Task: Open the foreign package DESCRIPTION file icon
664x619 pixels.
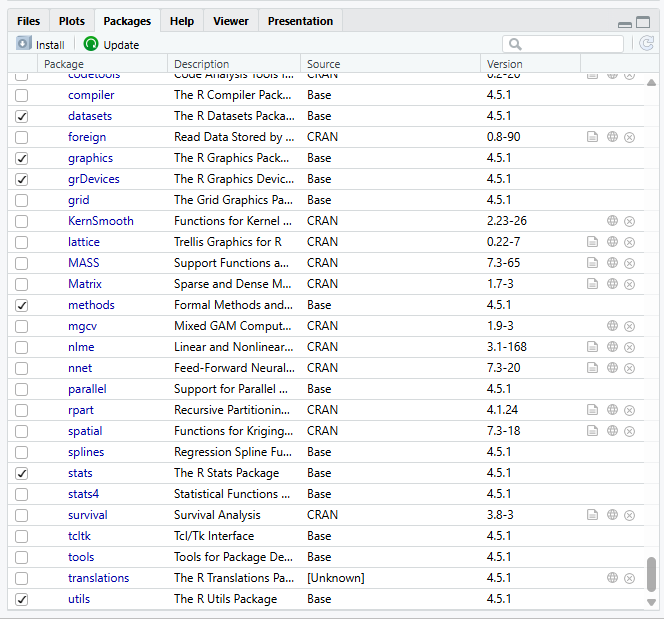Action: click(x=592, y=137)
